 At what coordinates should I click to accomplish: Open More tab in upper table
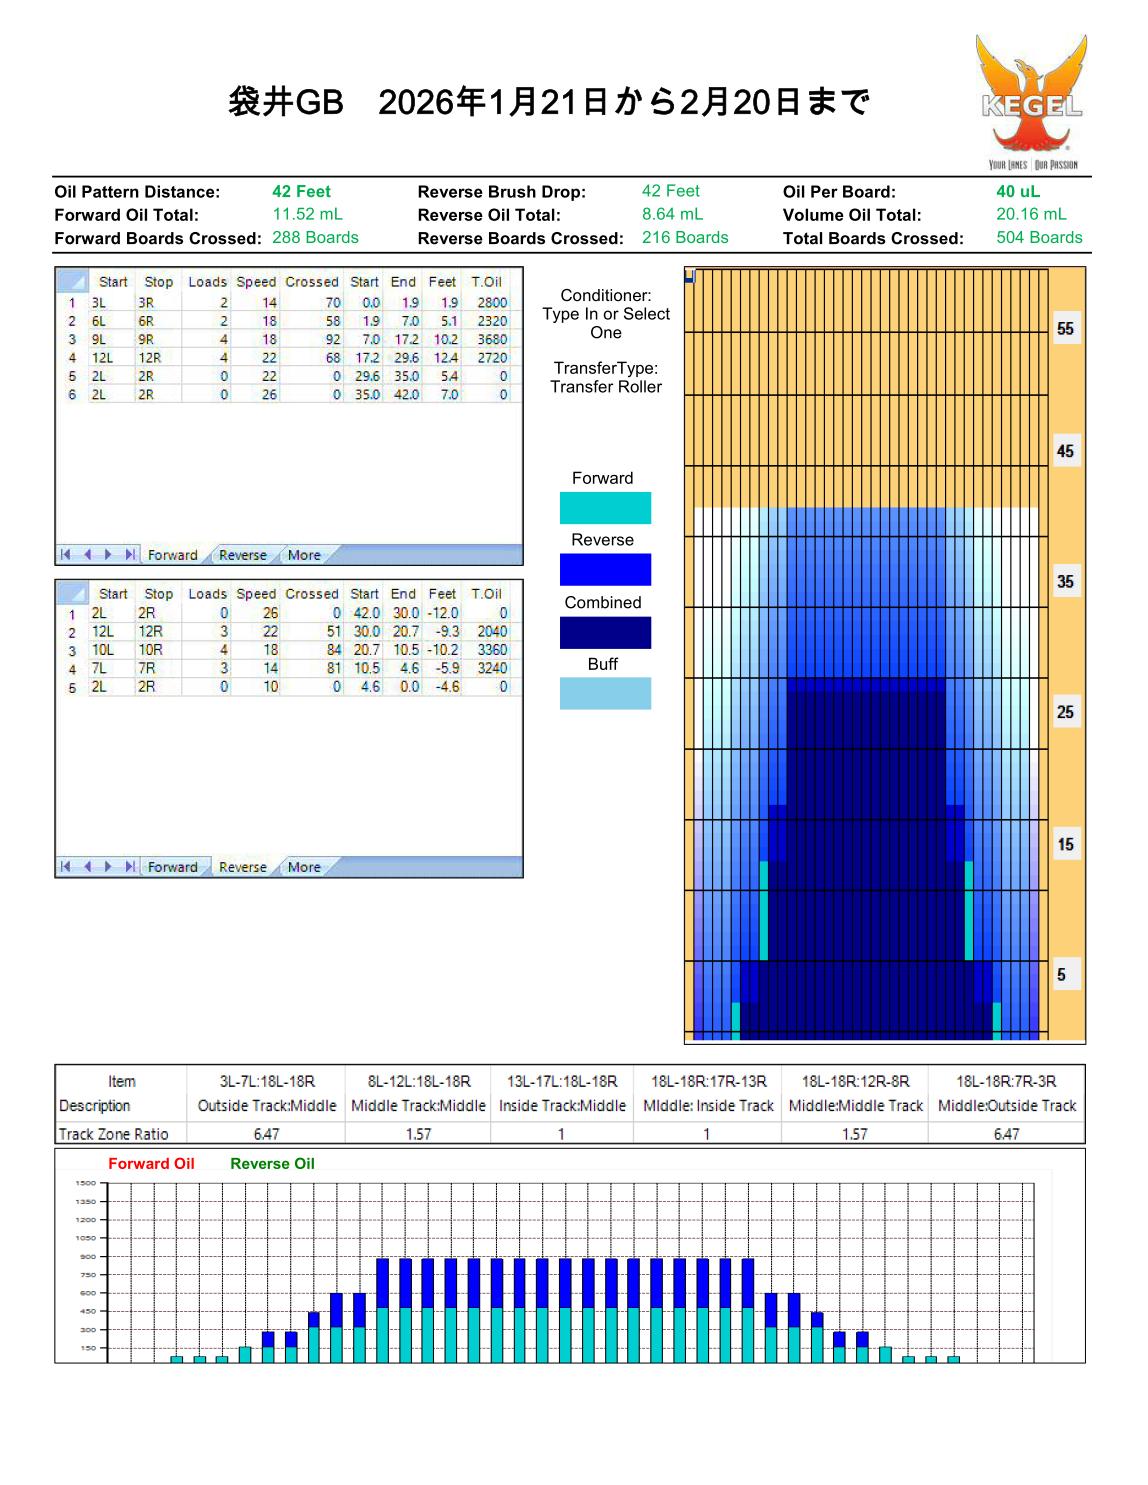304,555
